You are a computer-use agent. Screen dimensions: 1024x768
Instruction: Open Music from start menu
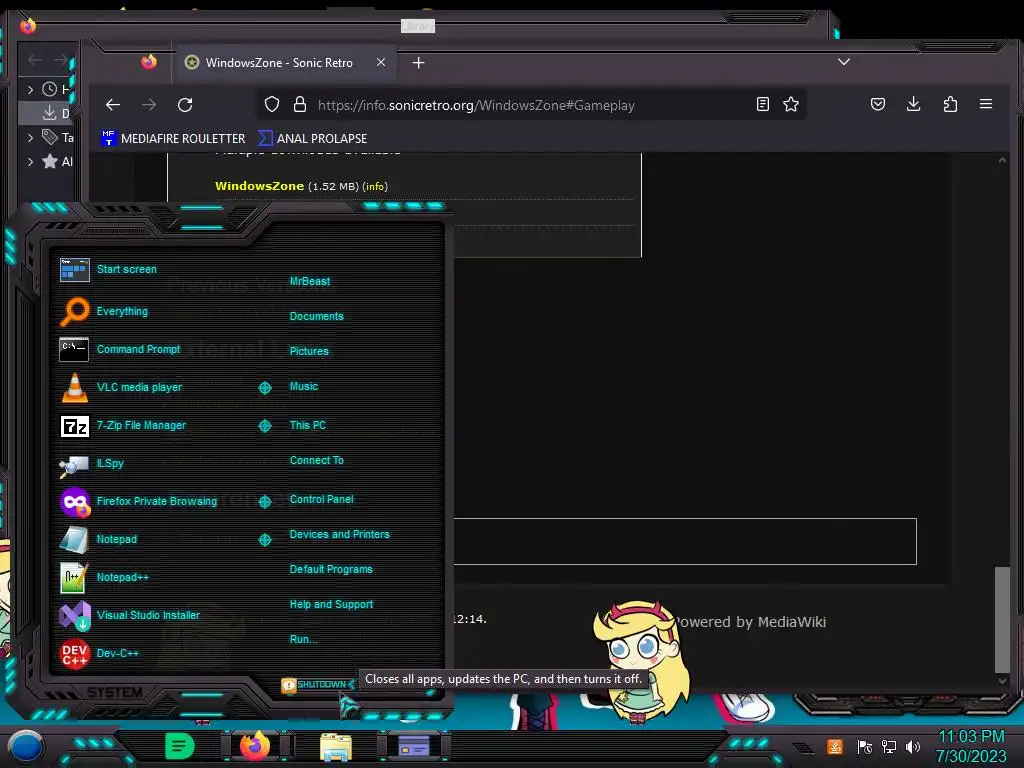click(x=304, y=387)
